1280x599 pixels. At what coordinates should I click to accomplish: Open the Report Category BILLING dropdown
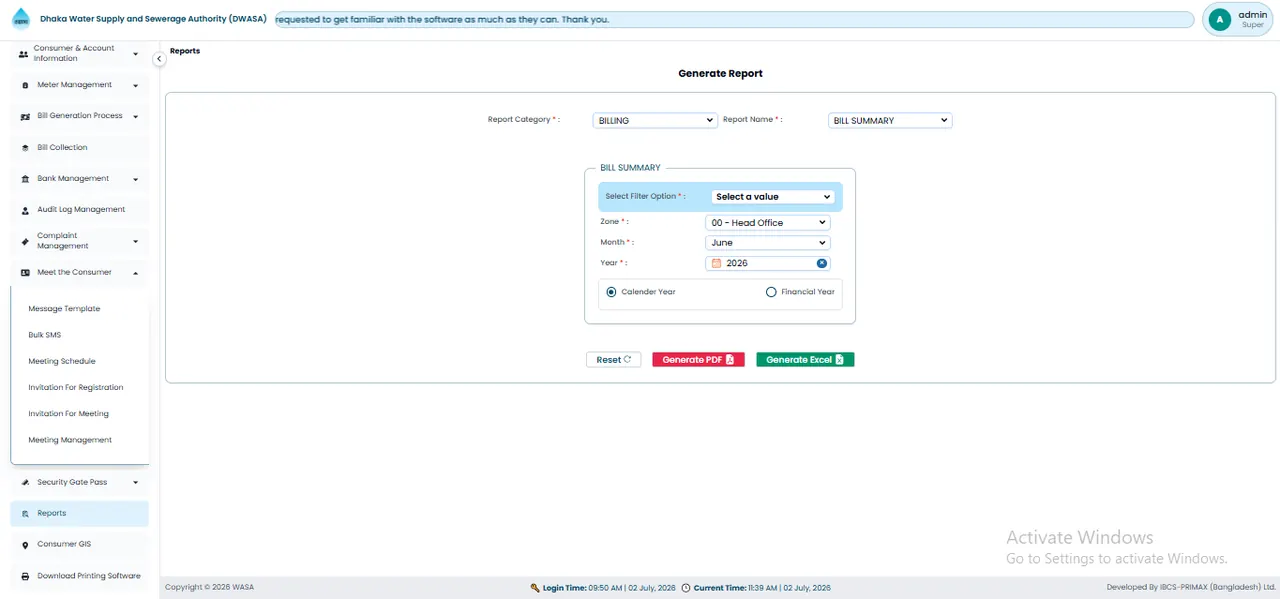point(655,120)
